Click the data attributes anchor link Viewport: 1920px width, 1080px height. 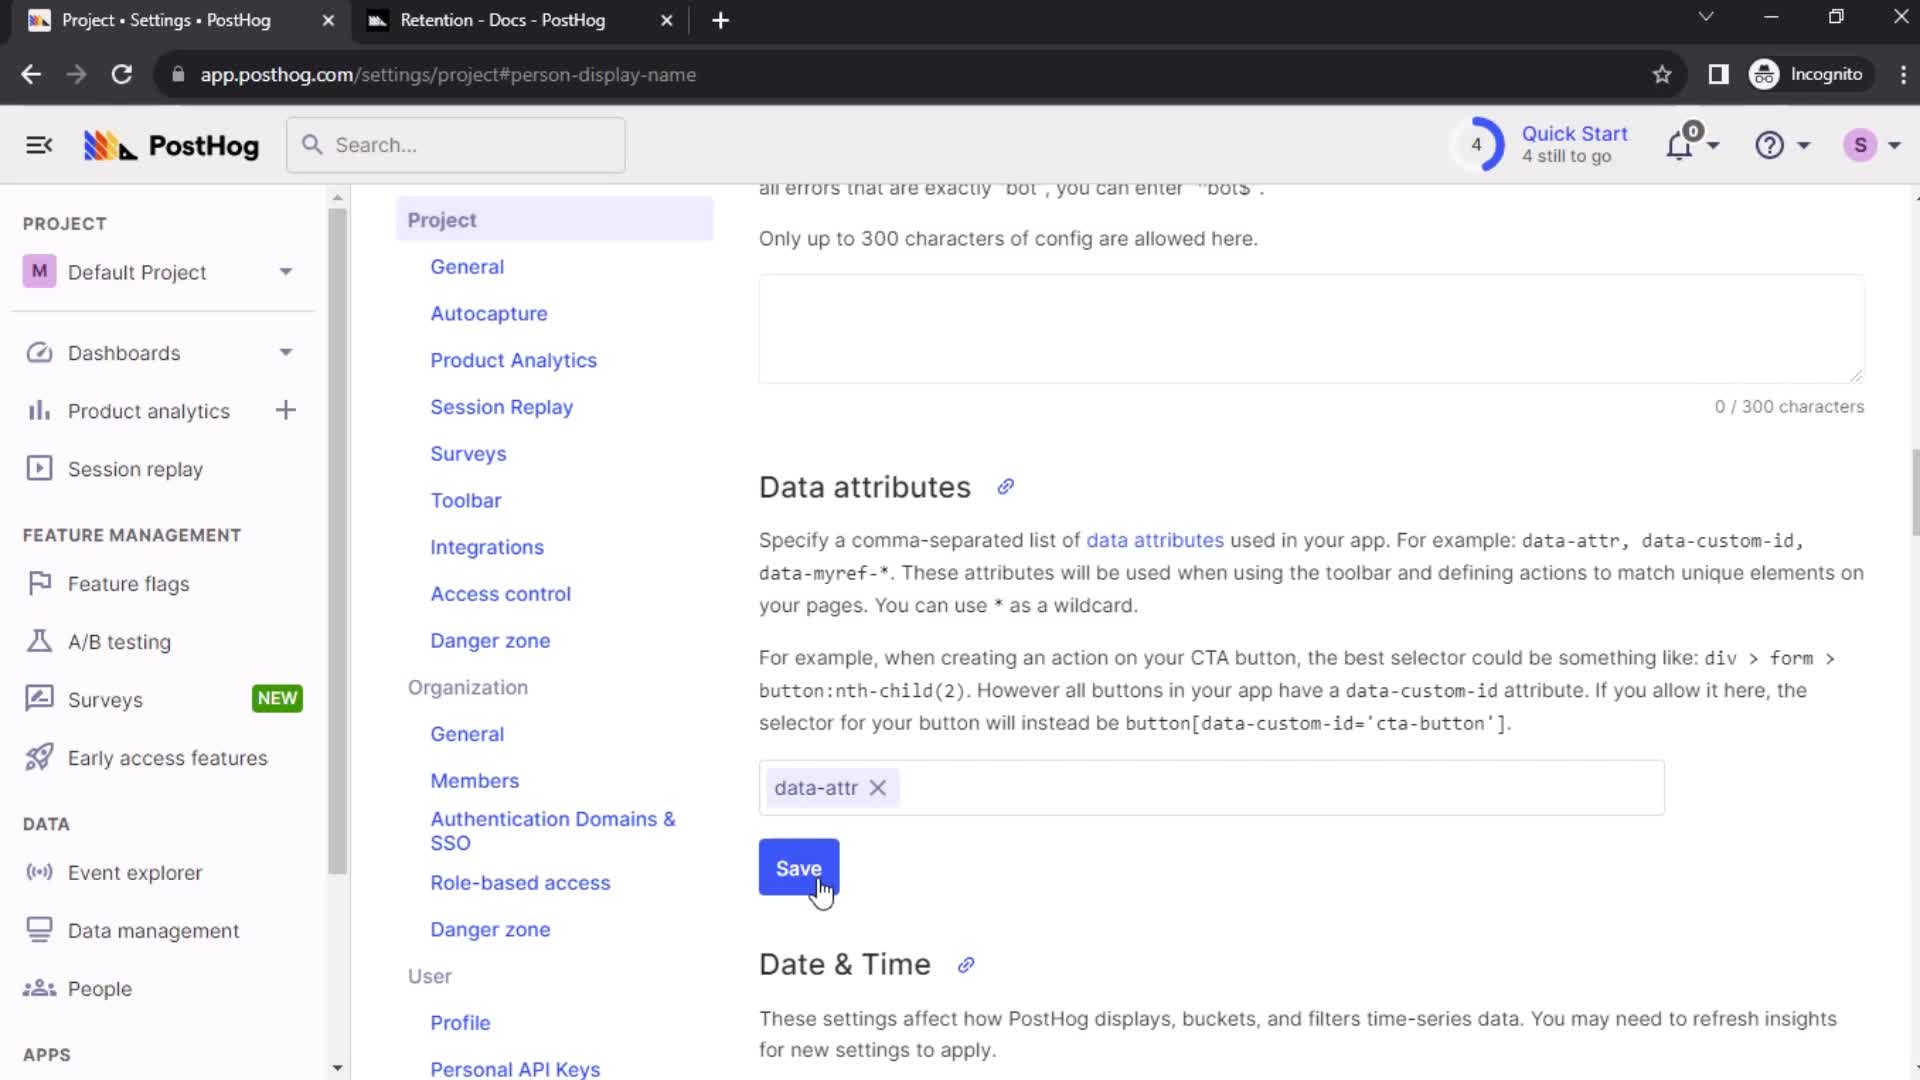click(1004, 487)
